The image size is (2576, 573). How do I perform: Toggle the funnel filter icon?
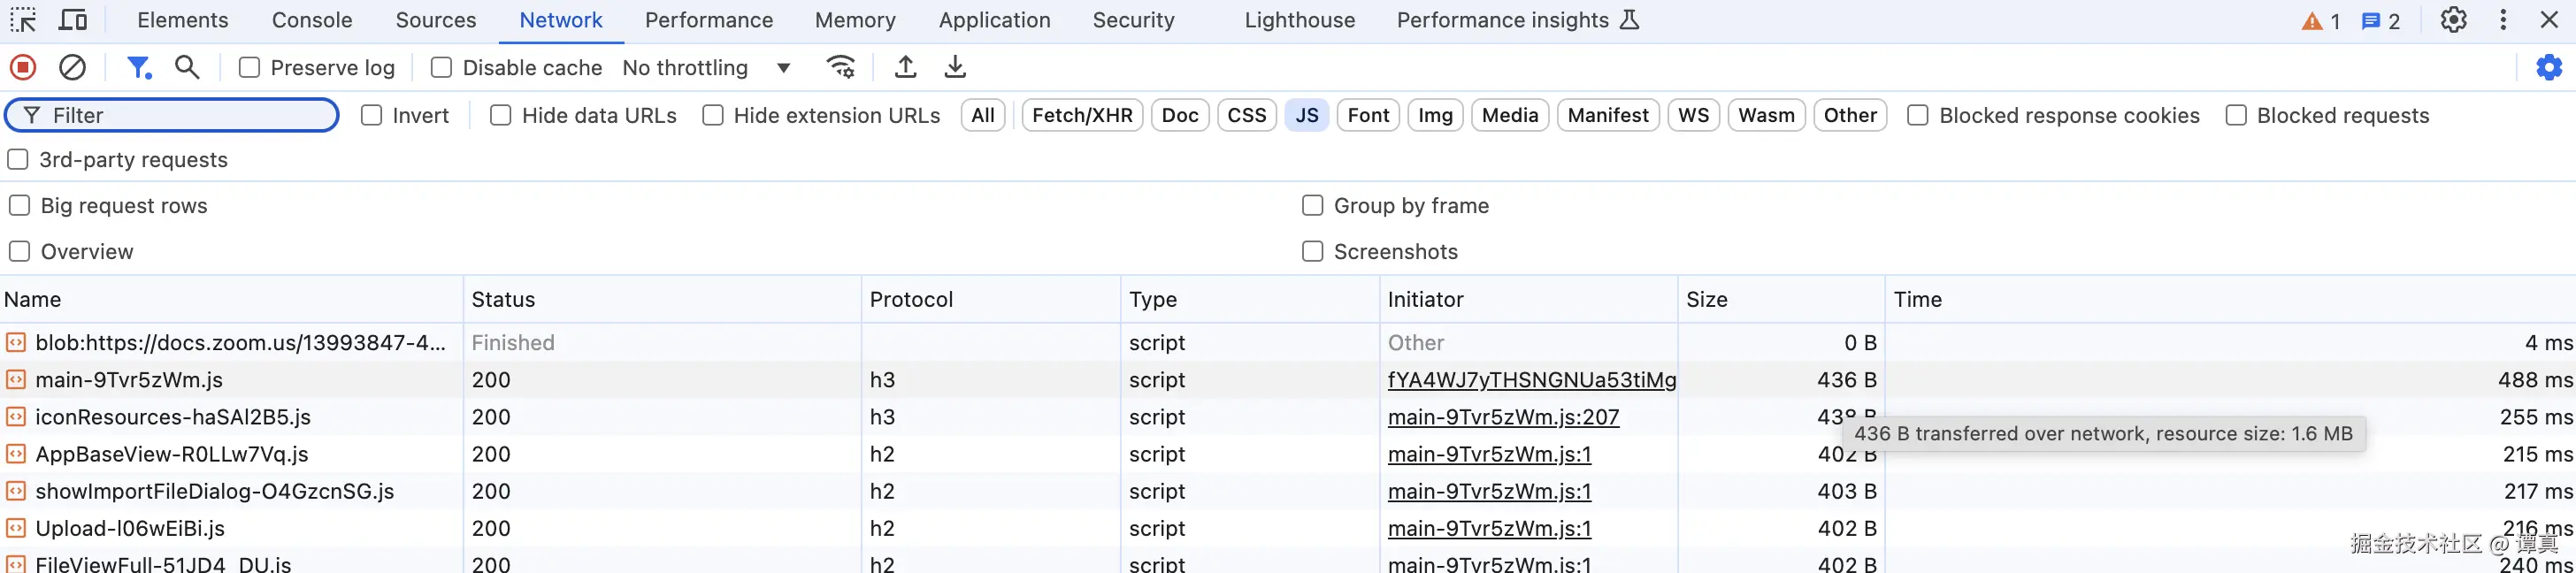pyautogui.click(x=139, y=67)
